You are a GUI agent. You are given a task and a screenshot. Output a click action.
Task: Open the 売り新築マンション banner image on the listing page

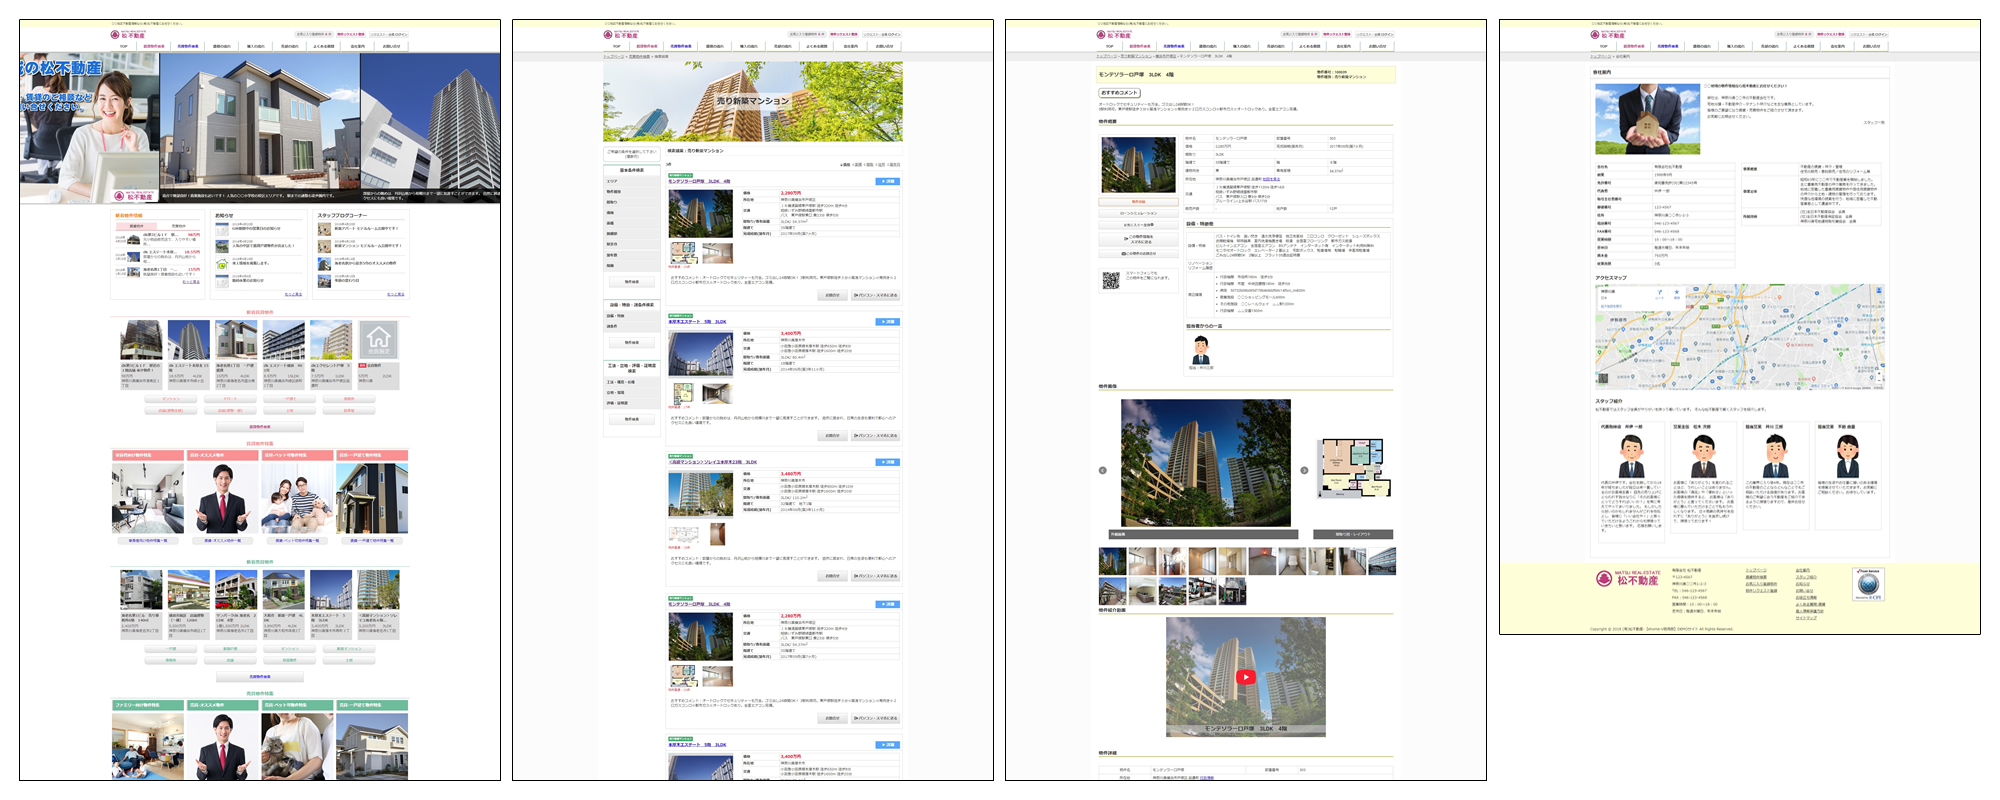point(753,102)
